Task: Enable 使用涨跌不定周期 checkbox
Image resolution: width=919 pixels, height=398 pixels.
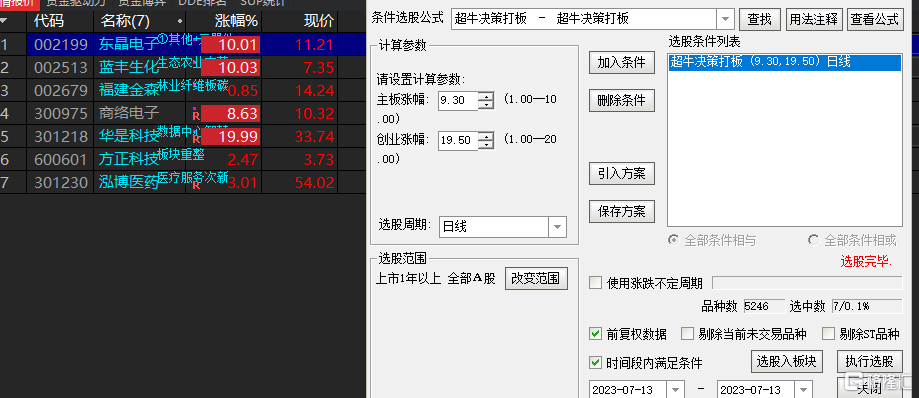Action: click(x=595, y=283)
